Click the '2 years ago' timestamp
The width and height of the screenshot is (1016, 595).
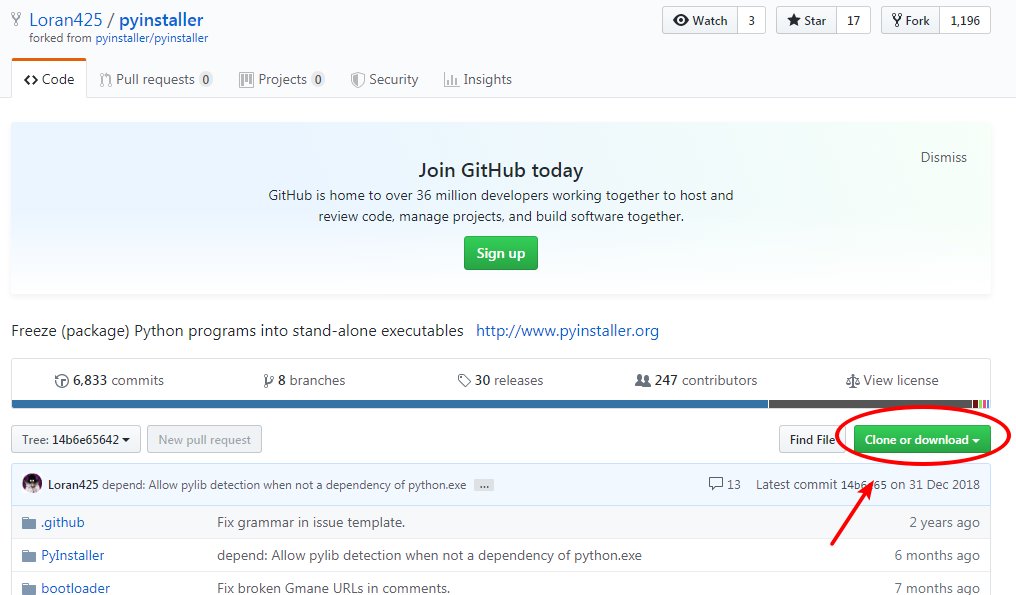click(x=944, y=522)
